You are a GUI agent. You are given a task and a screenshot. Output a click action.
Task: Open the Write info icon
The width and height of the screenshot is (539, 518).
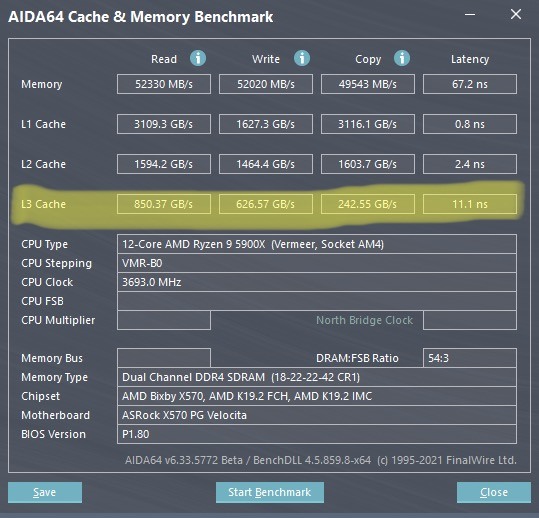[302, 58]
